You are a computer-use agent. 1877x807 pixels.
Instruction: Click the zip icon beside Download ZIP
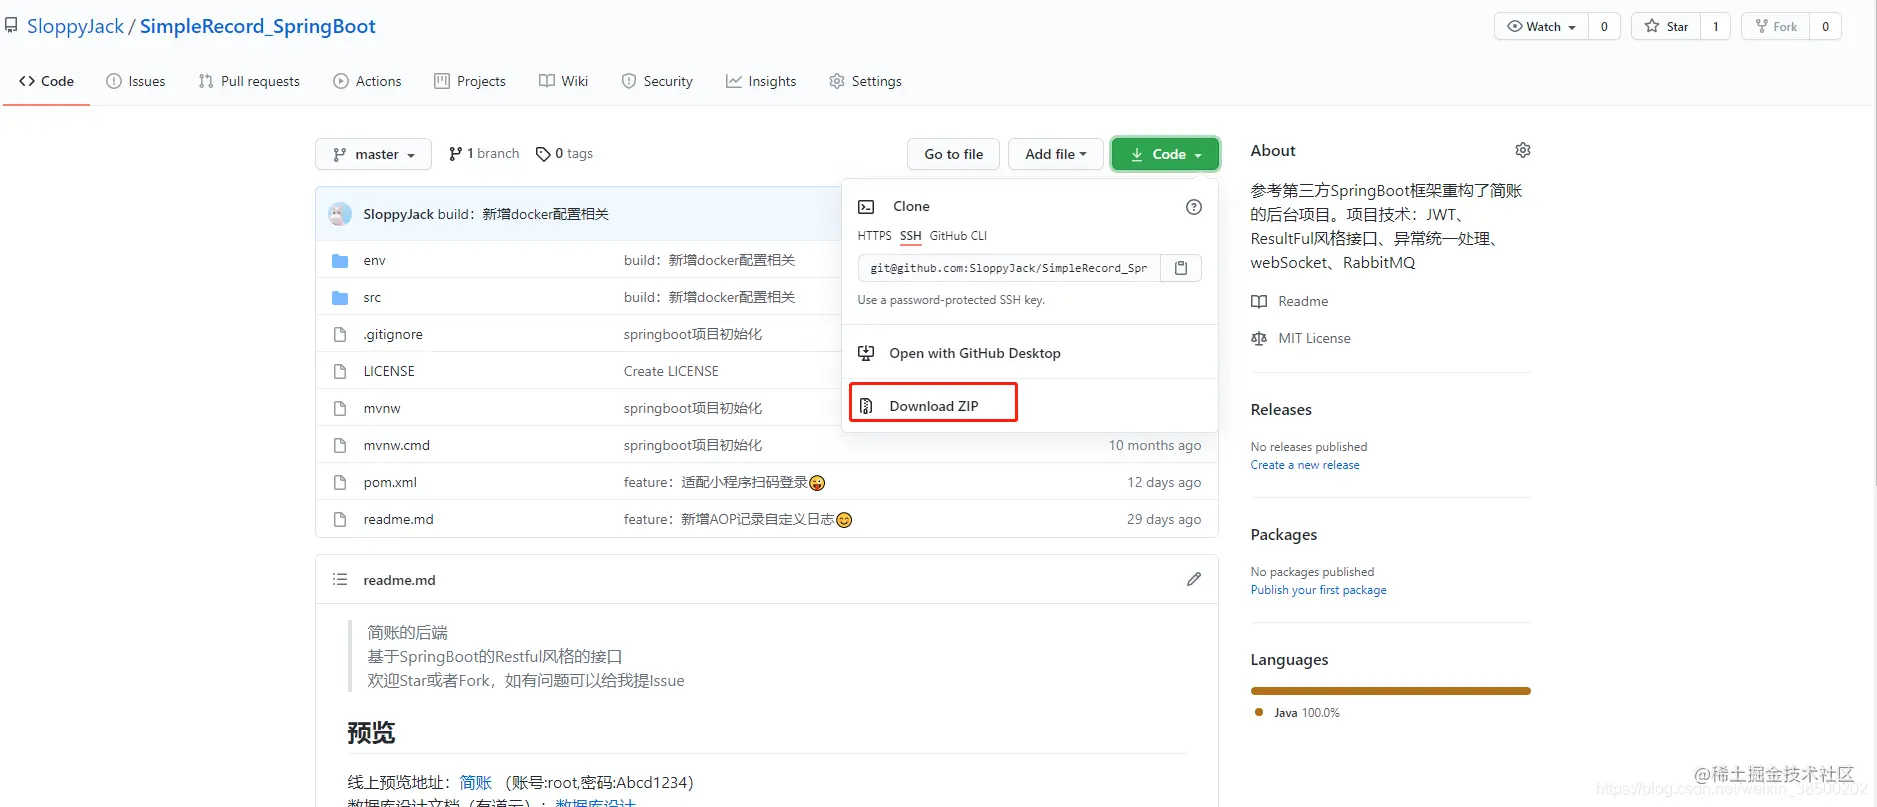[866, 406]
